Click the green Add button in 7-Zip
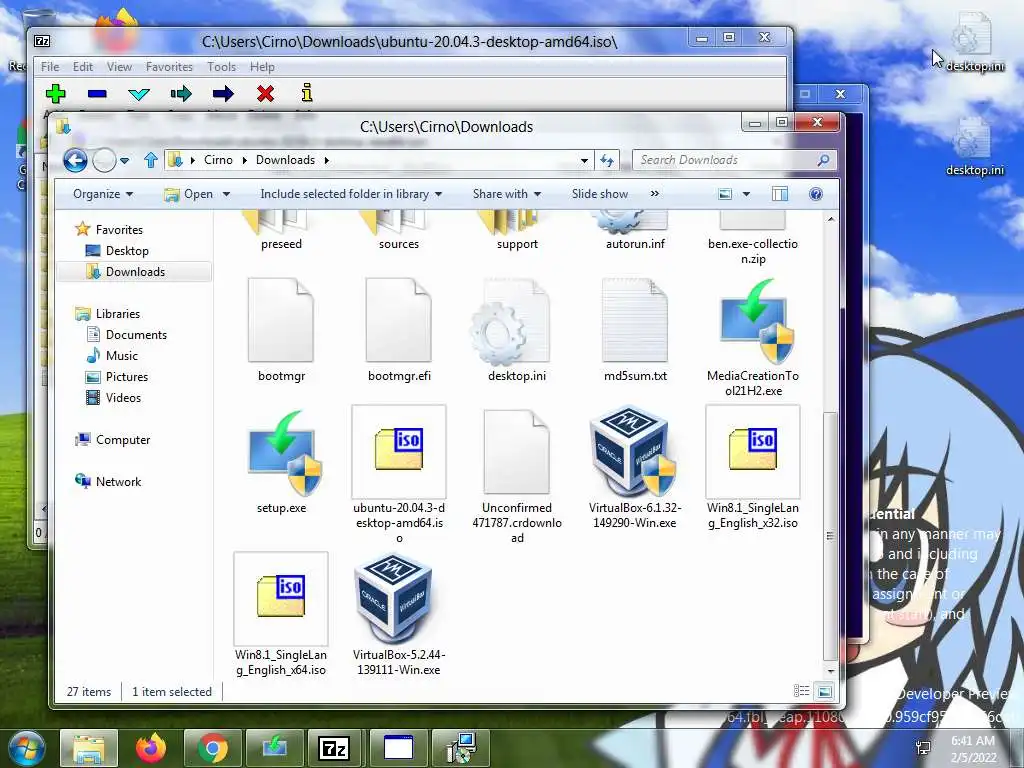1024x768 pixels. coord(56,94)
